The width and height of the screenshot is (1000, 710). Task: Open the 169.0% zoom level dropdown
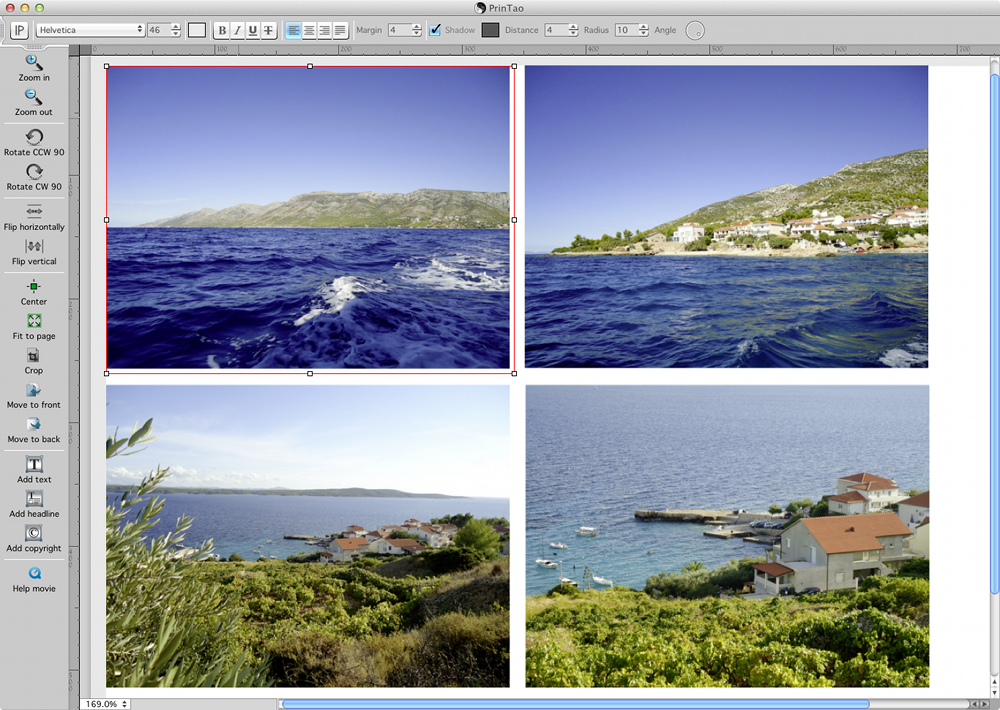pyautogui.click(x=105, y=704)
